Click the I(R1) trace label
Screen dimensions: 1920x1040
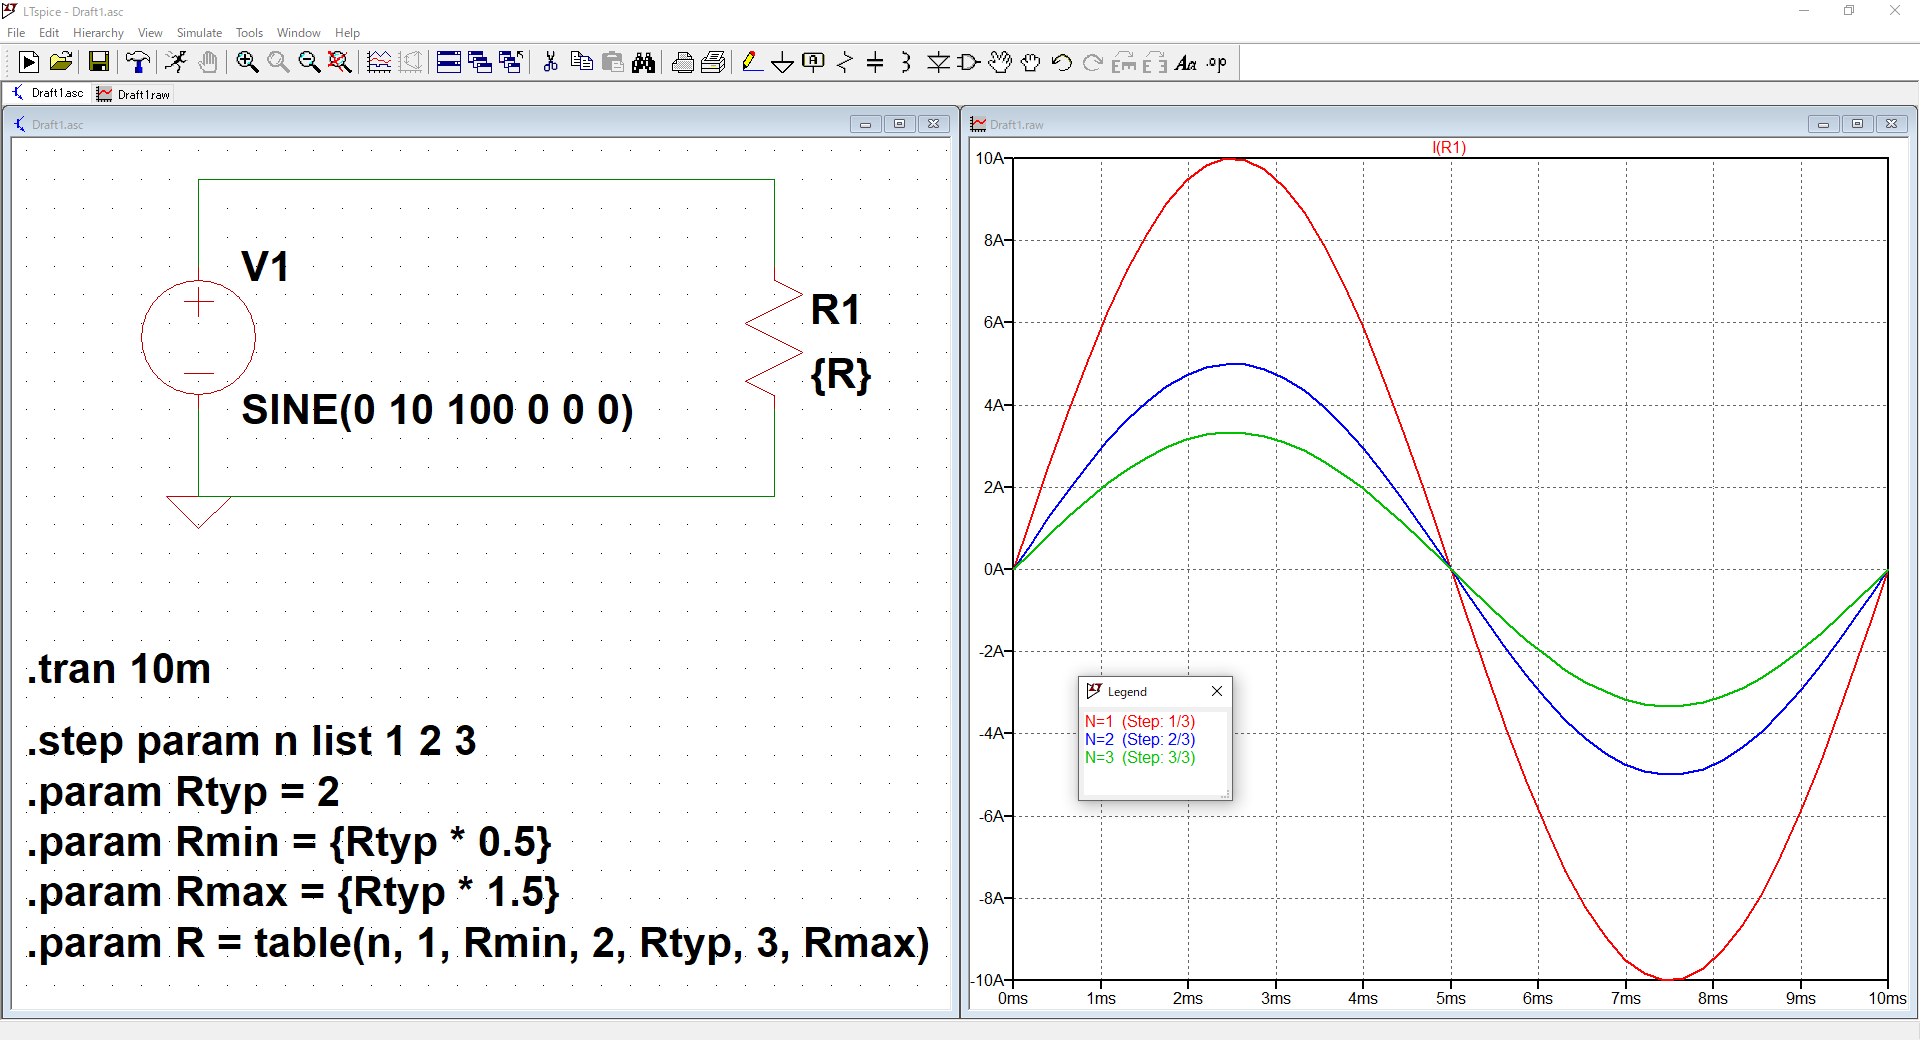pos(1449,147)
